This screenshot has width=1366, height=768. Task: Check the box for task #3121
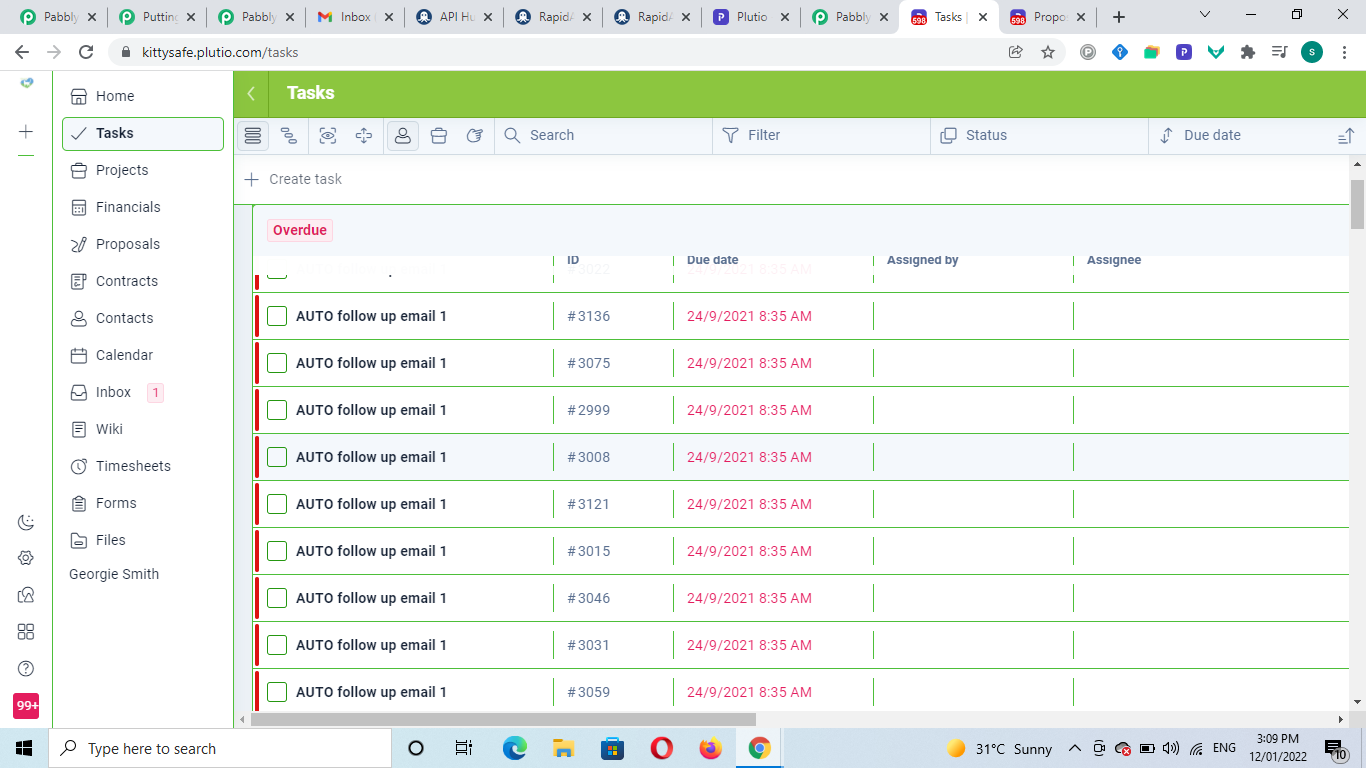pos(277,504)
